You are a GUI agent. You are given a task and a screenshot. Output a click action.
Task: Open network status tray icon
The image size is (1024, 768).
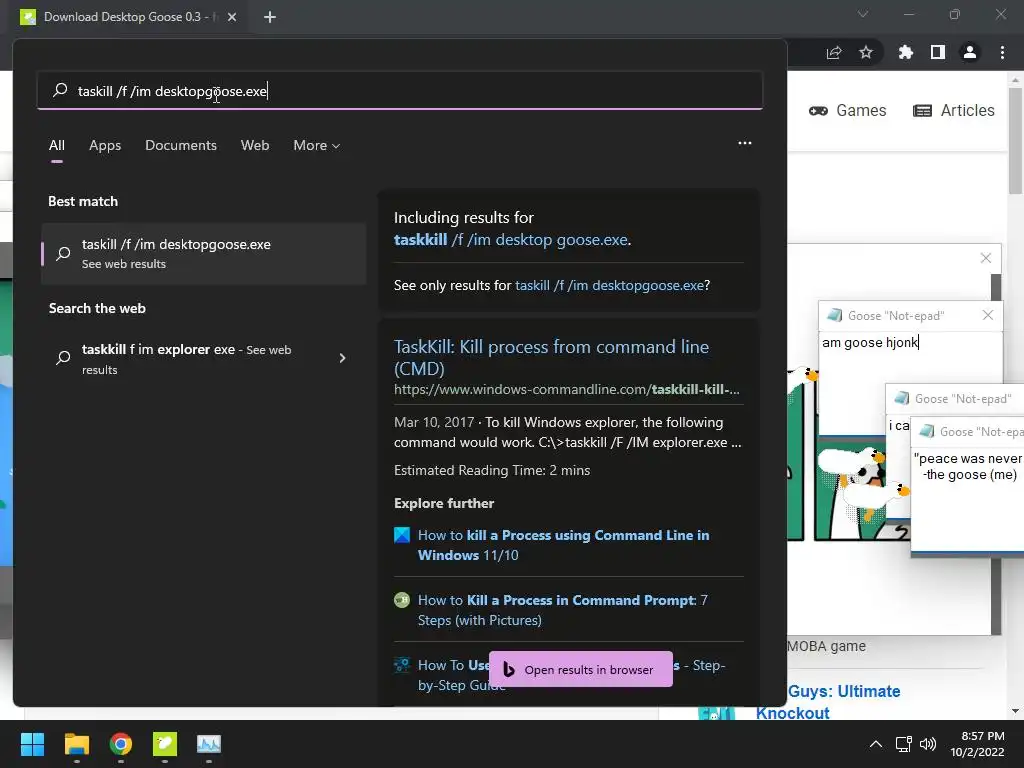(x=903, y=744)
